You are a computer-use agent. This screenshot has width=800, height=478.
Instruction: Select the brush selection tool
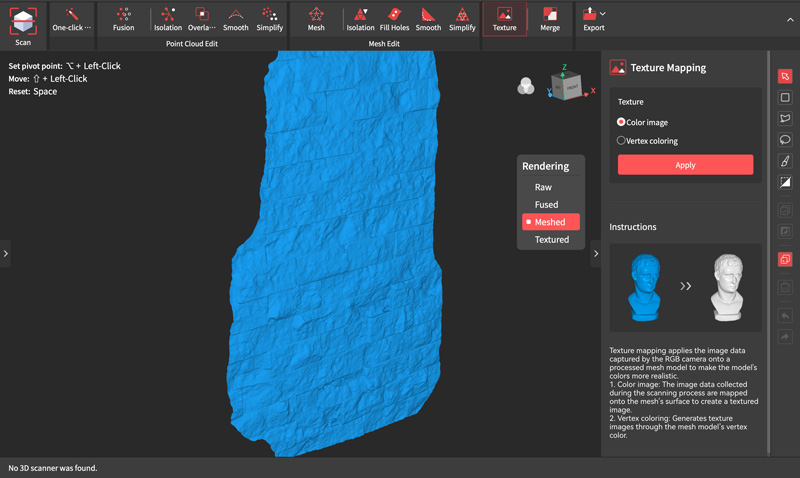(x=785, y=161)
